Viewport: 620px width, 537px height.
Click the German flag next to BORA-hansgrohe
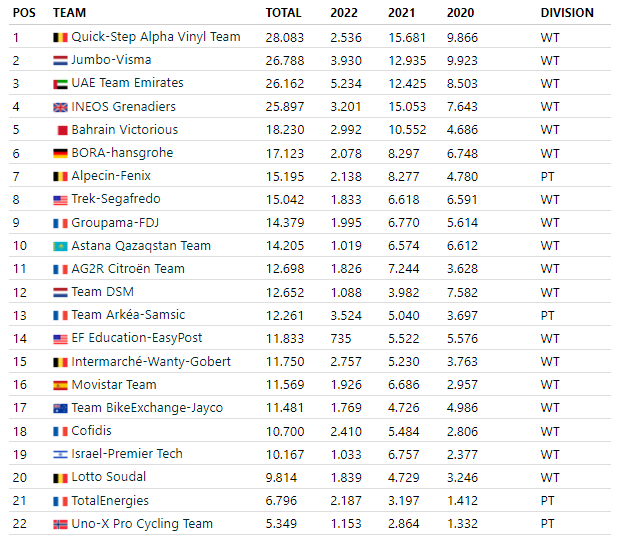pos(60,153)
